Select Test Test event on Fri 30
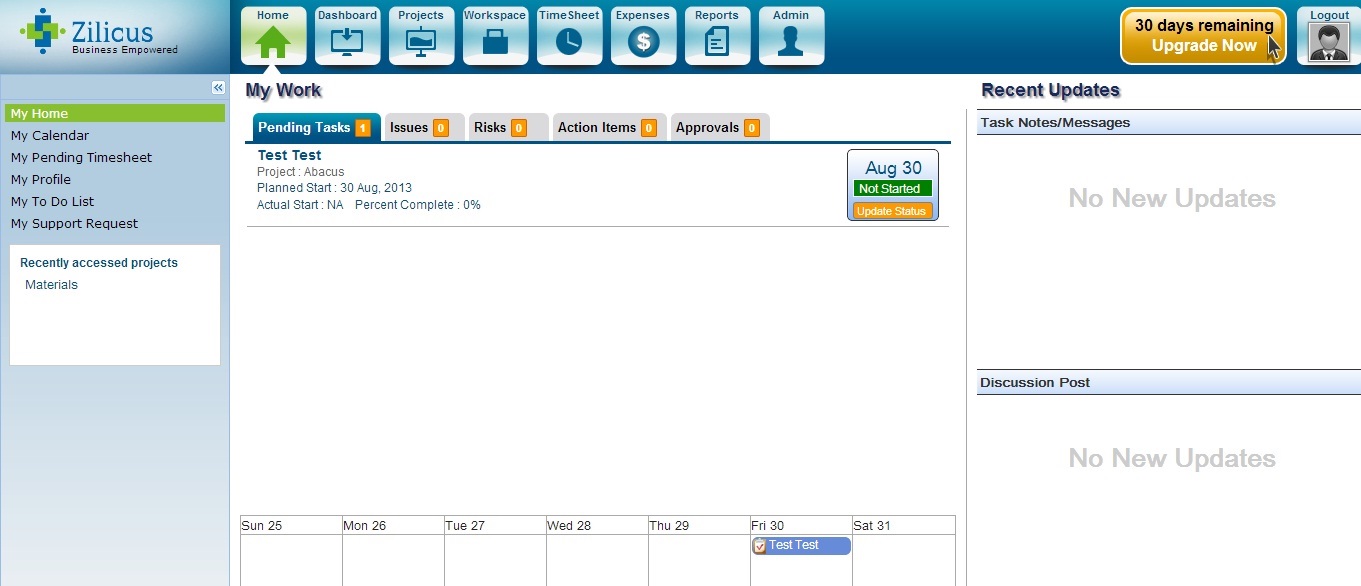 pos(800,545)
